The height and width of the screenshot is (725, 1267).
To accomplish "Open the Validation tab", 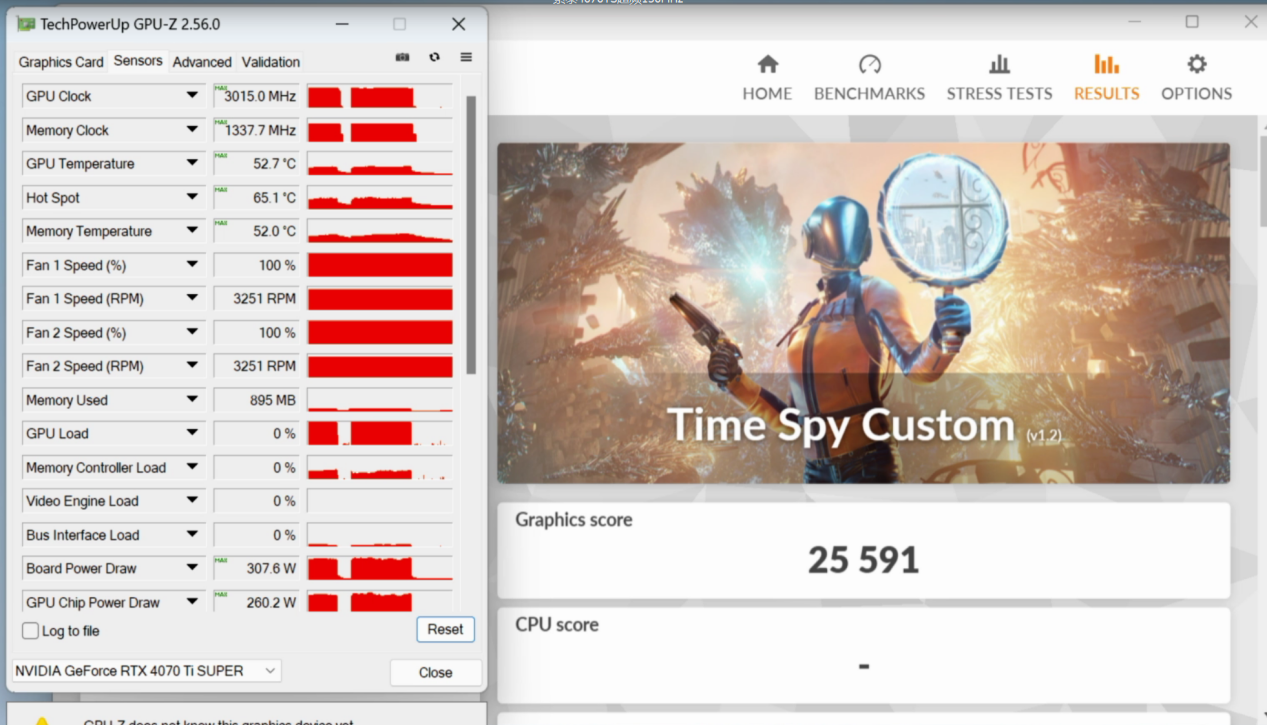I will pyautogui.click(x=270, y=62).
